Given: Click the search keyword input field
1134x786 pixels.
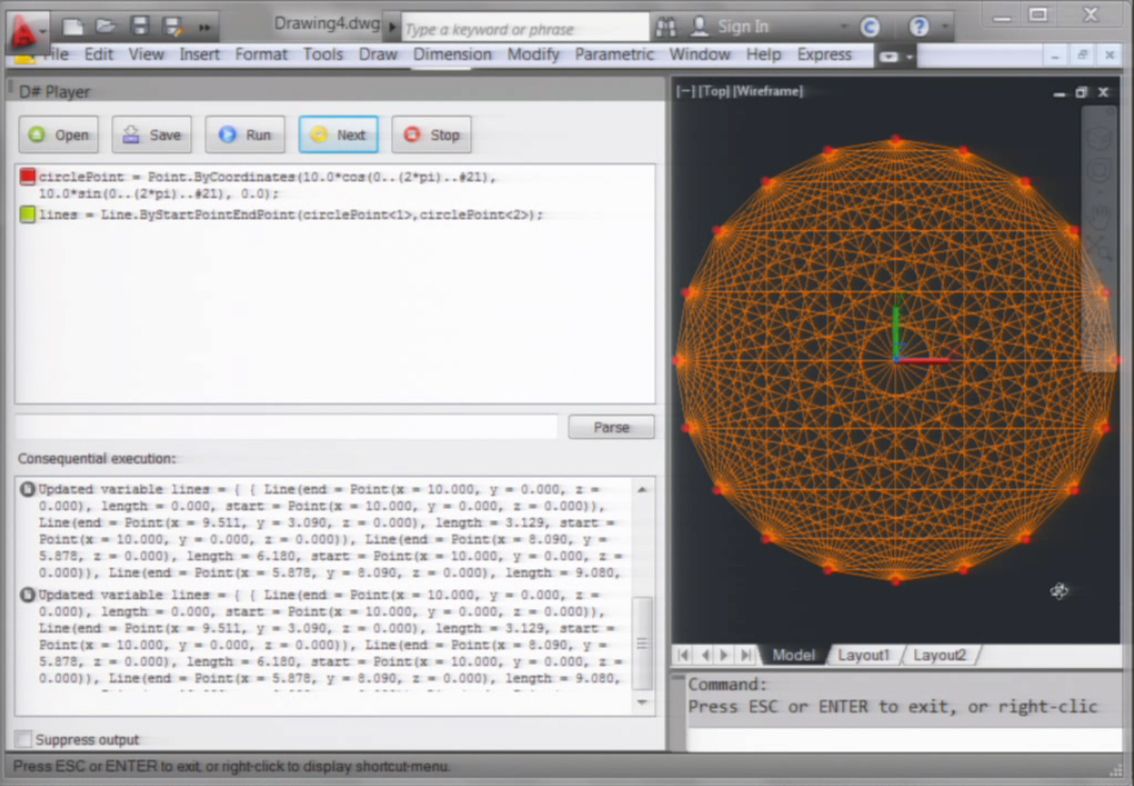Looking at the screenshot, I should 524,29.
